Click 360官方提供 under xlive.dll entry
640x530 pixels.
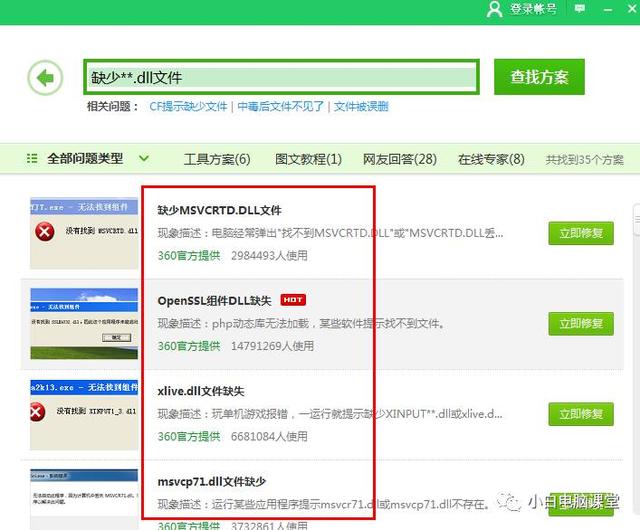(x=189, y=436)
